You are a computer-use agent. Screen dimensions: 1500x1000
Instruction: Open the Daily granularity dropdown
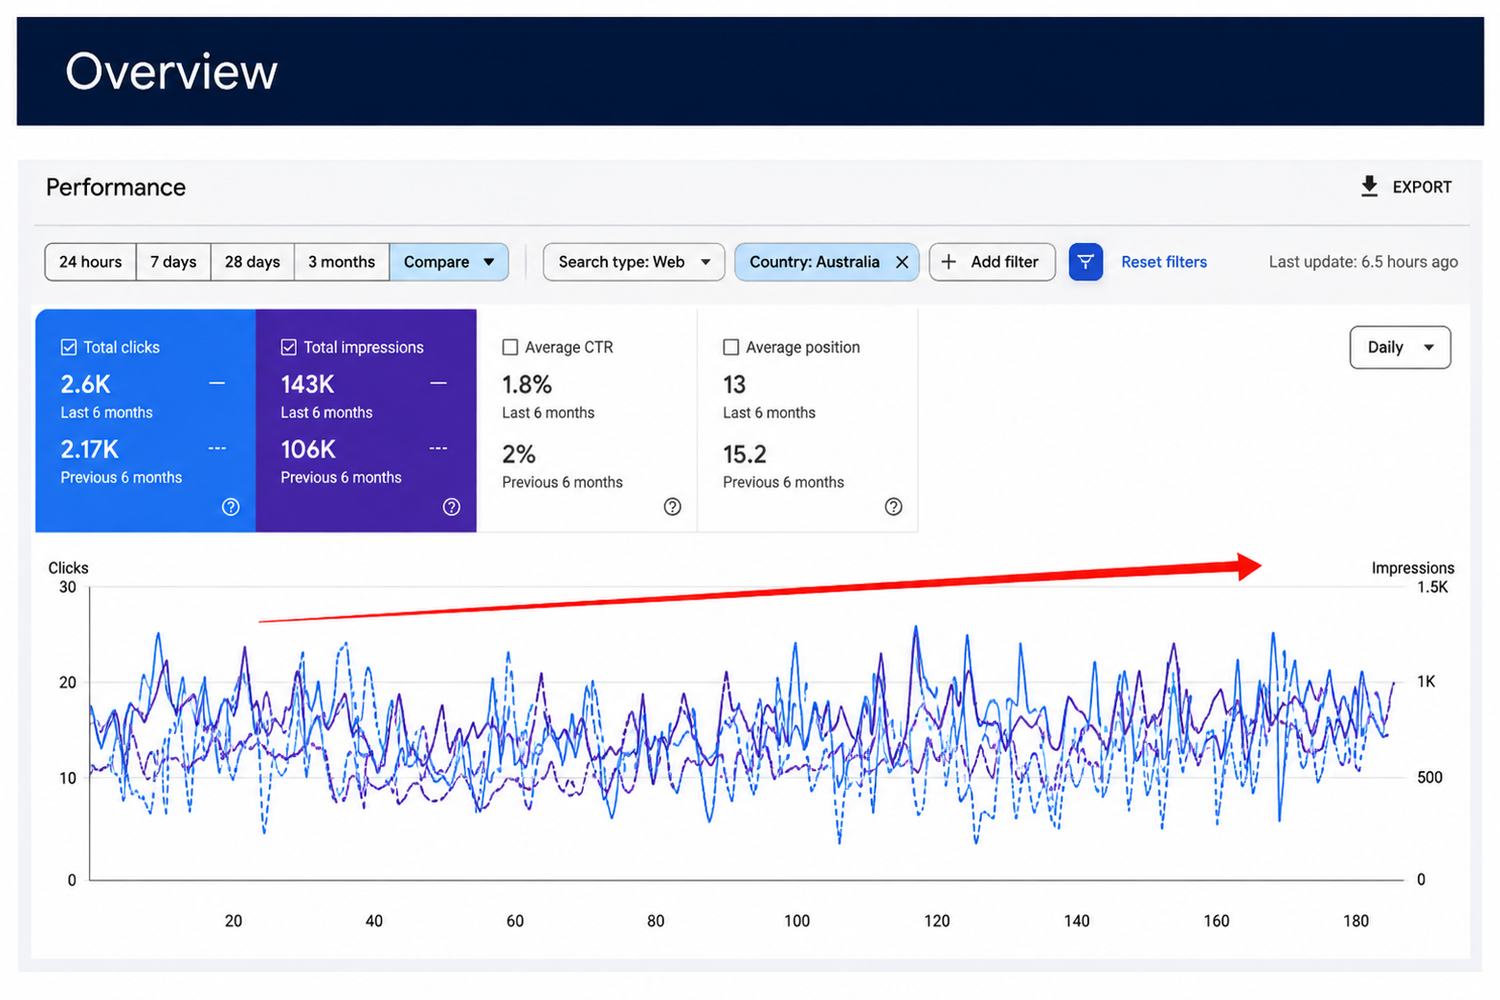point(1400,347)
